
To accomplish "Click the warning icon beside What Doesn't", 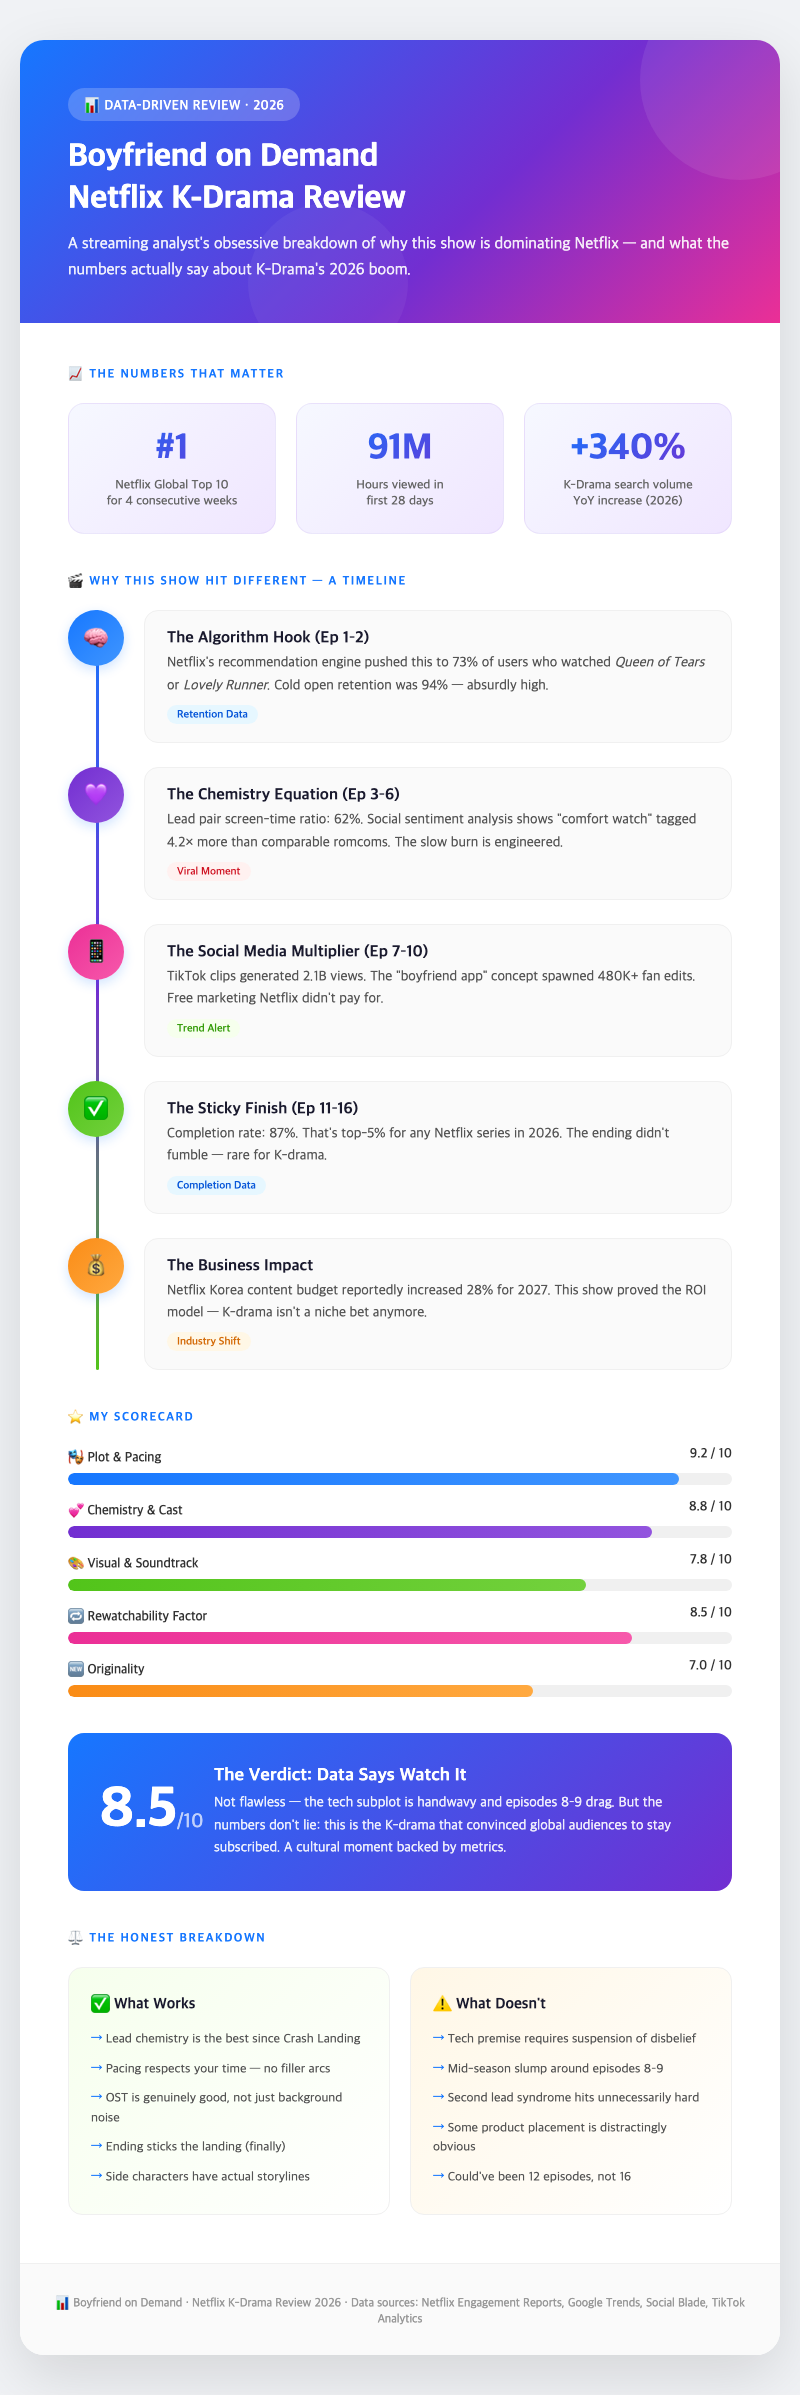I will point(442,2003).
